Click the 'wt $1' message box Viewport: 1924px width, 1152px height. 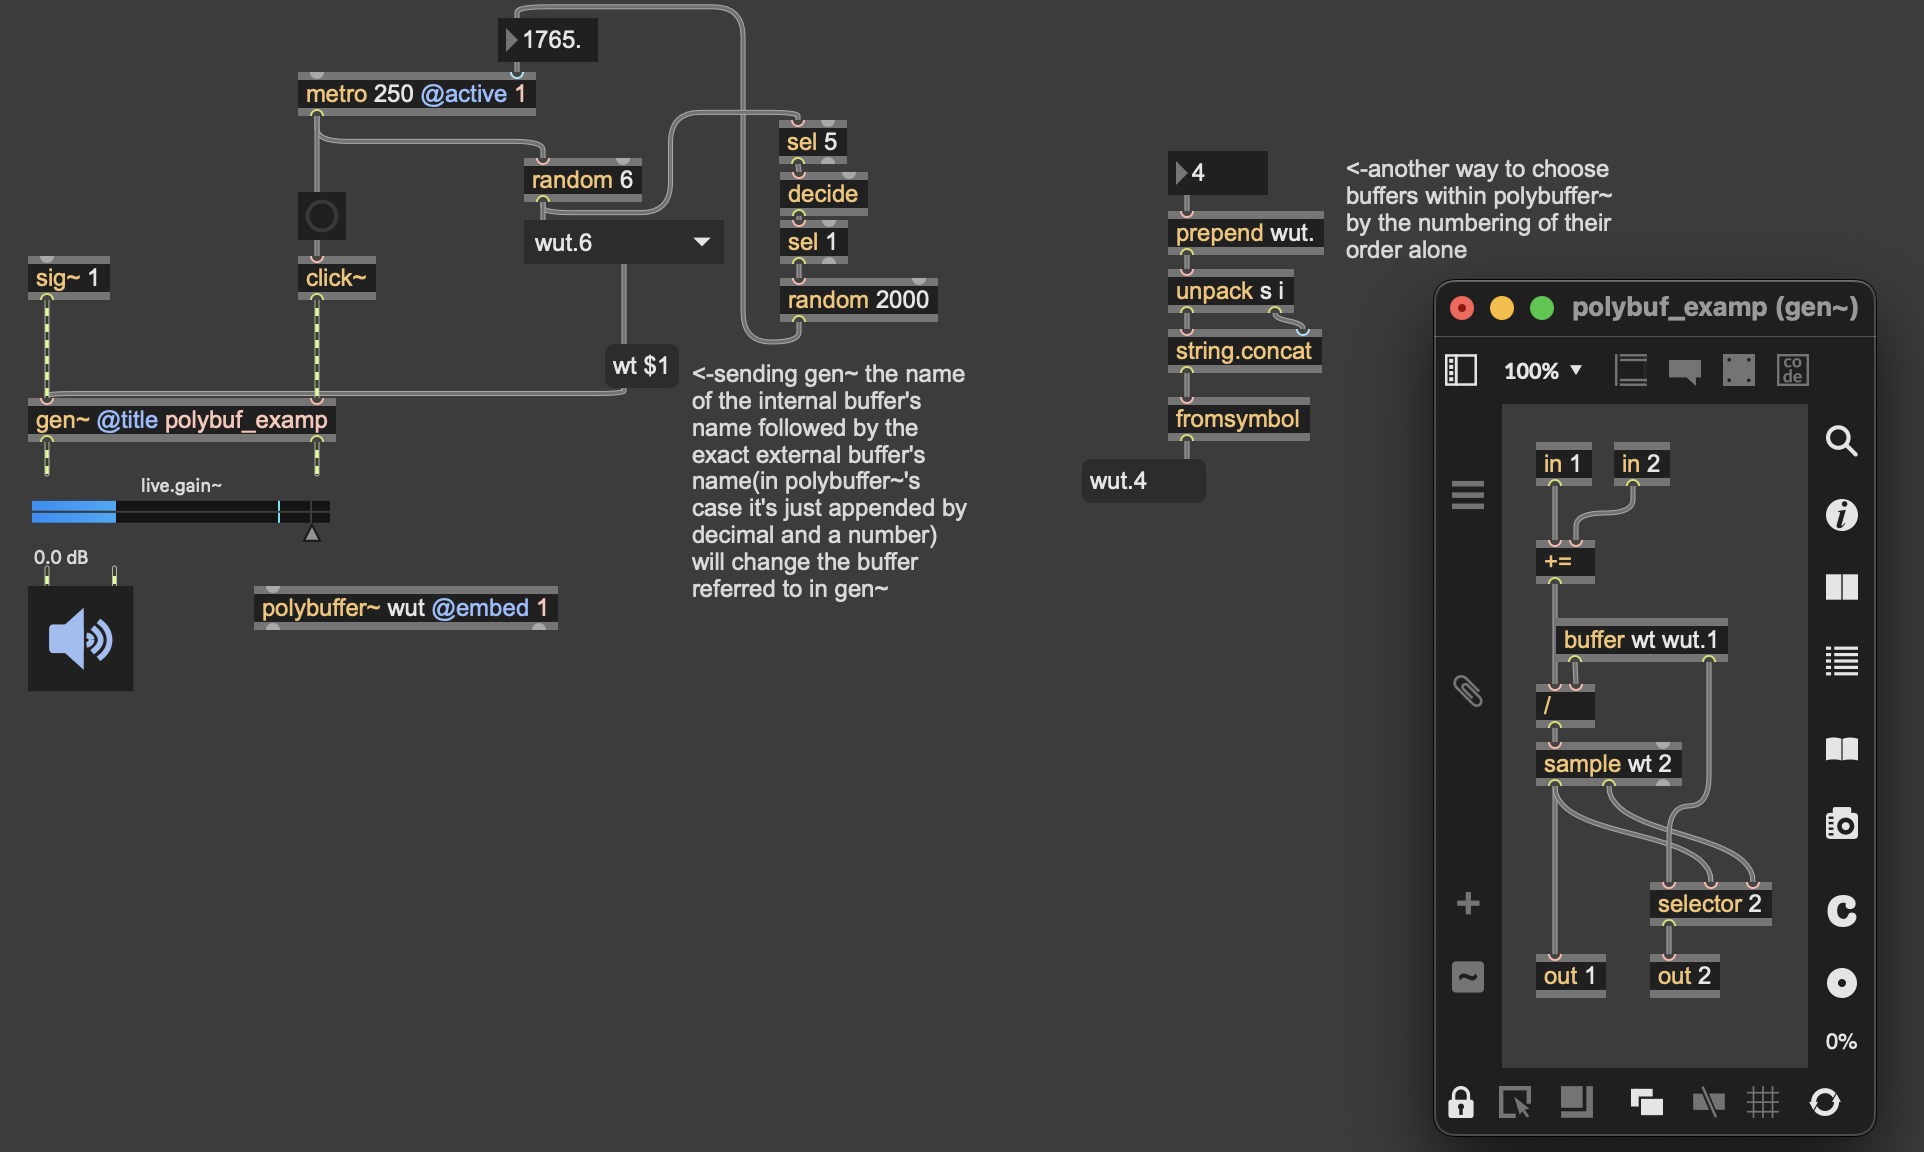coord(640,366)
